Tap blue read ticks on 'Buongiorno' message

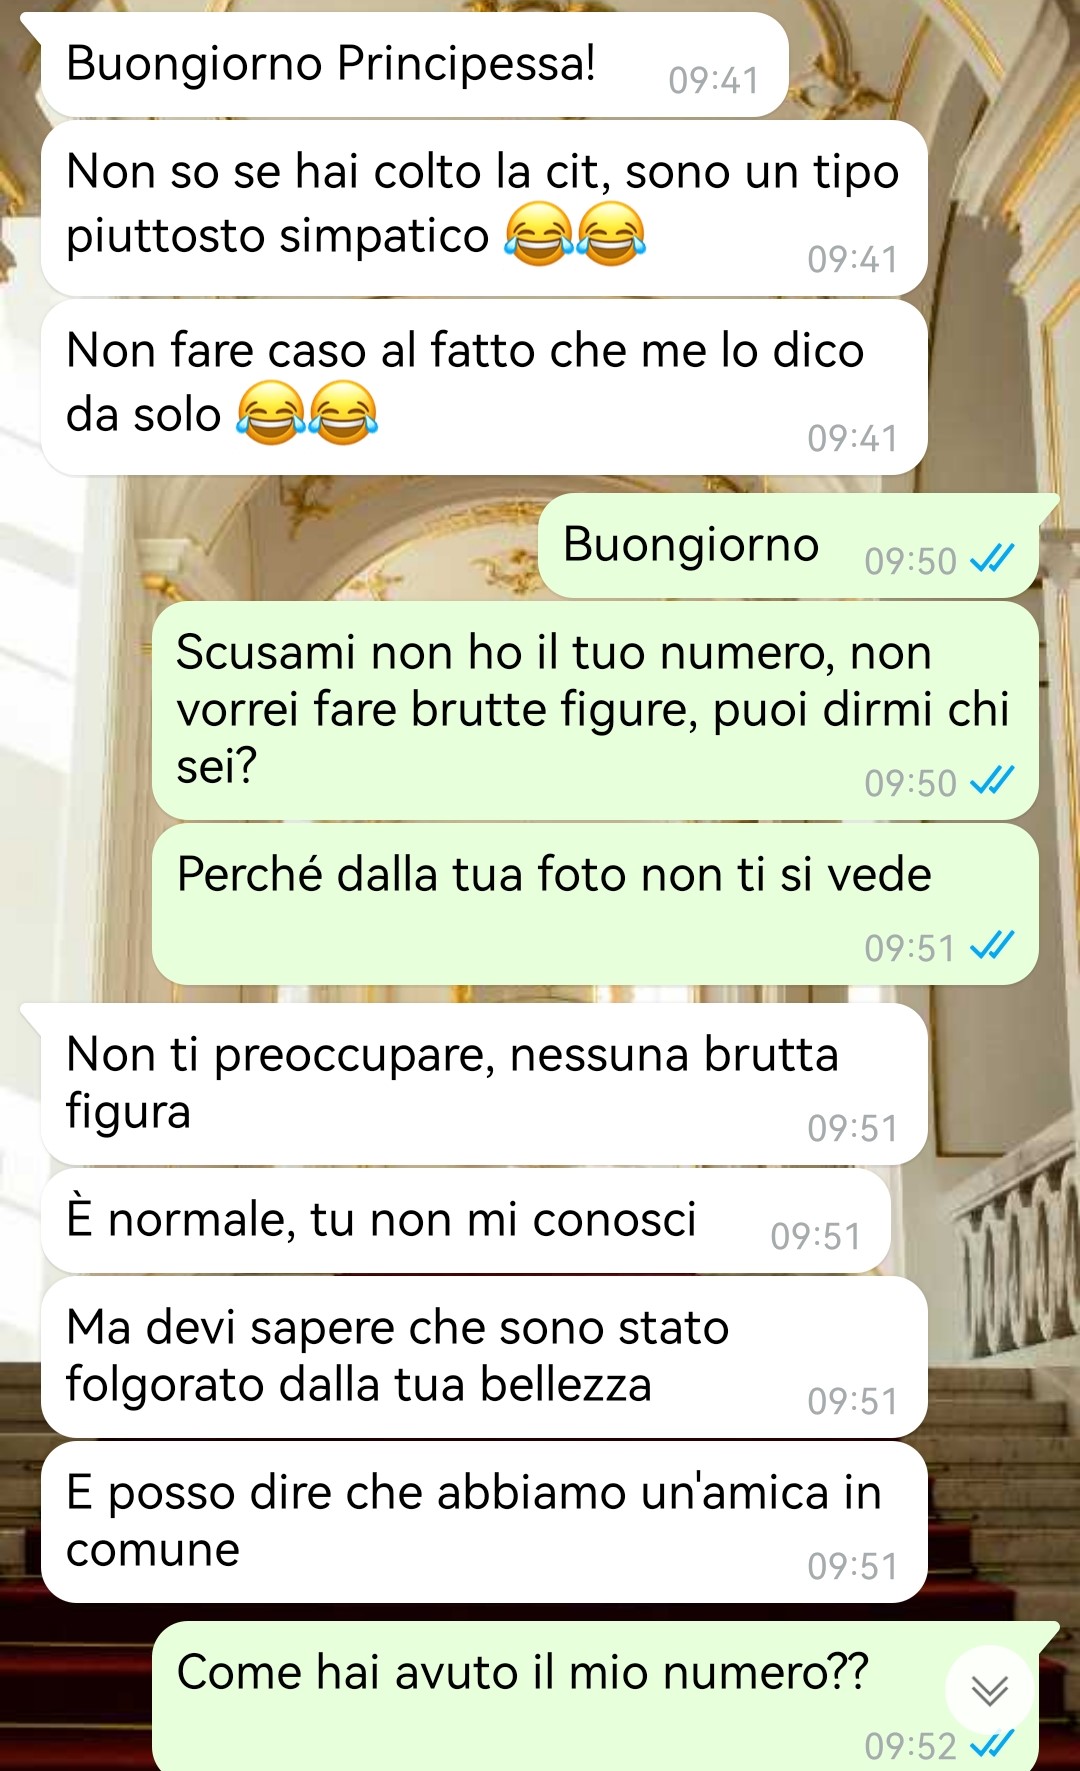[992, 558]
